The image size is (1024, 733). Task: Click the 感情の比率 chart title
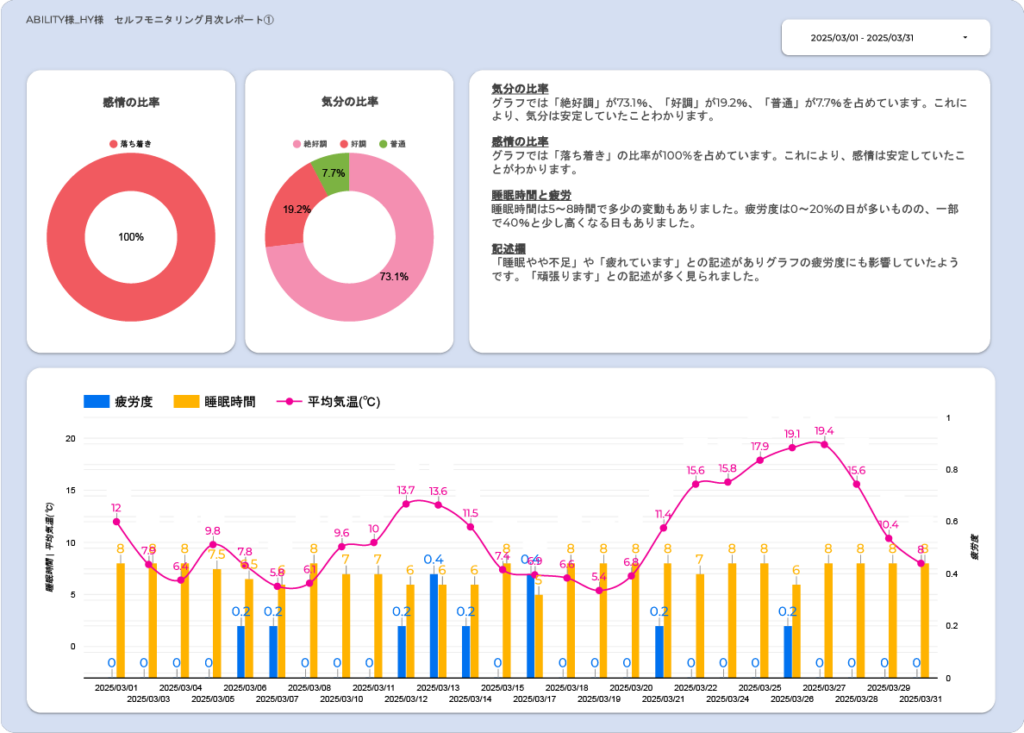click(x=131, y=102)
